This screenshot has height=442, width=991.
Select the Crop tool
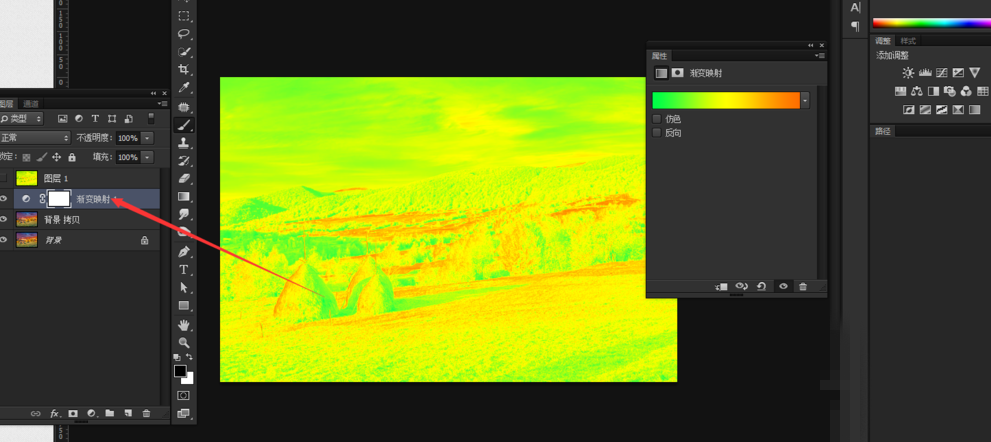tap(184, 70)
